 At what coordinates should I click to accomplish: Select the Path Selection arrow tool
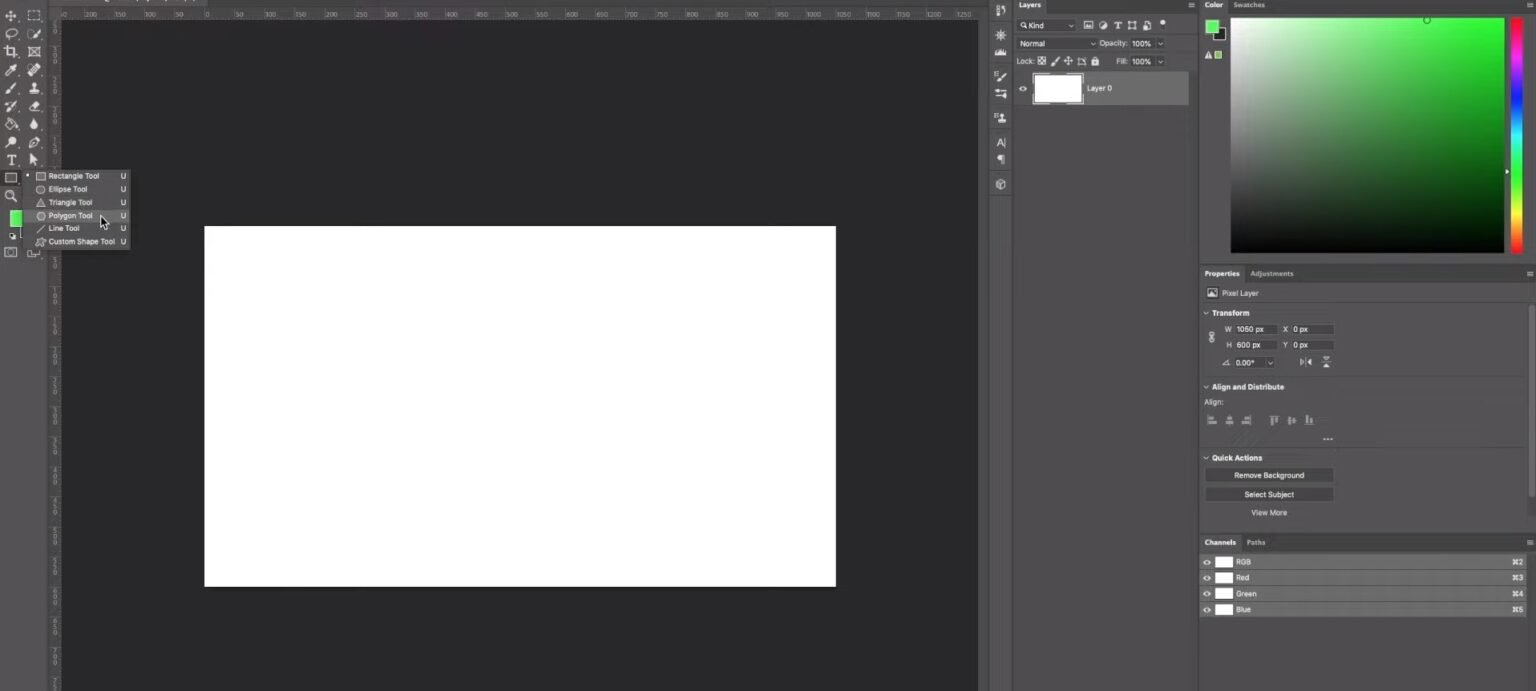34,160
